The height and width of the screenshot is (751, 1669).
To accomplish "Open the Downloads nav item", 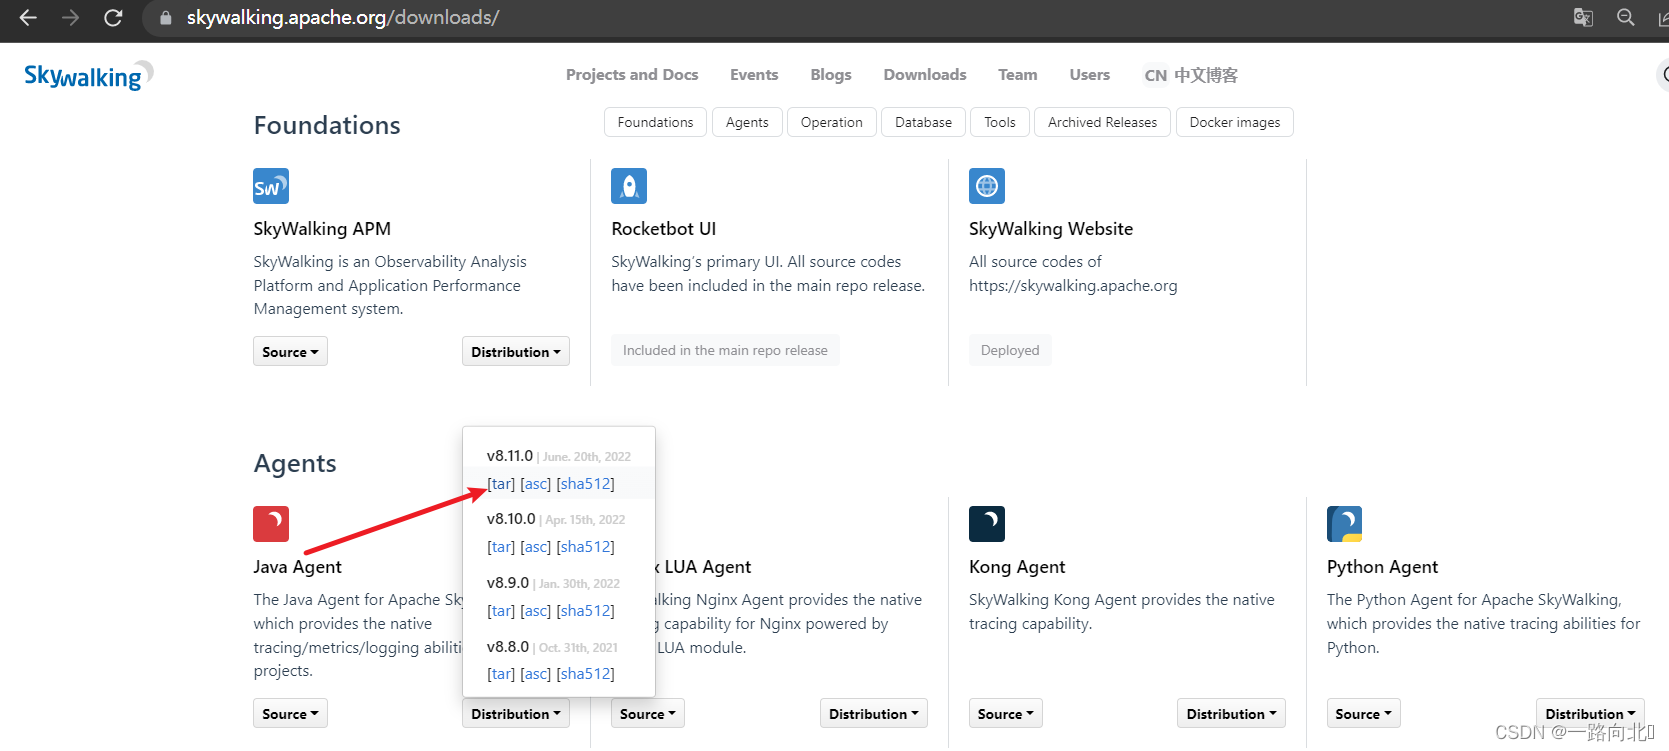I will [x=925, y=75].
